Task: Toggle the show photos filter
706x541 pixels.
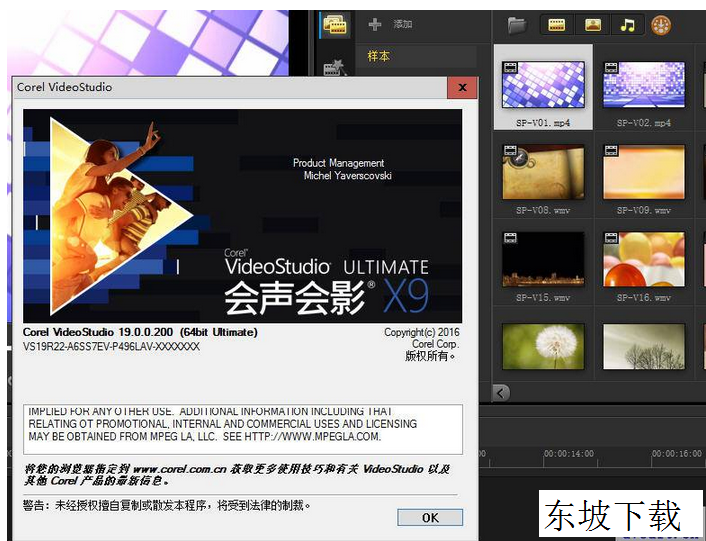Action: pos(593,25)
